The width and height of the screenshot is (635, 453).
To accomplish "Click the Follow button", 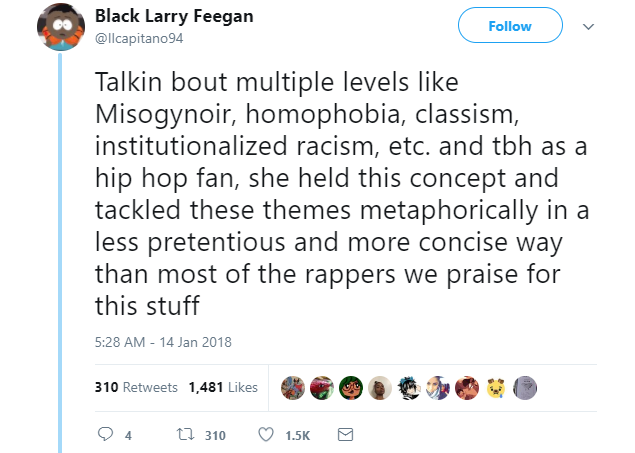I will (x=510, y=27).
